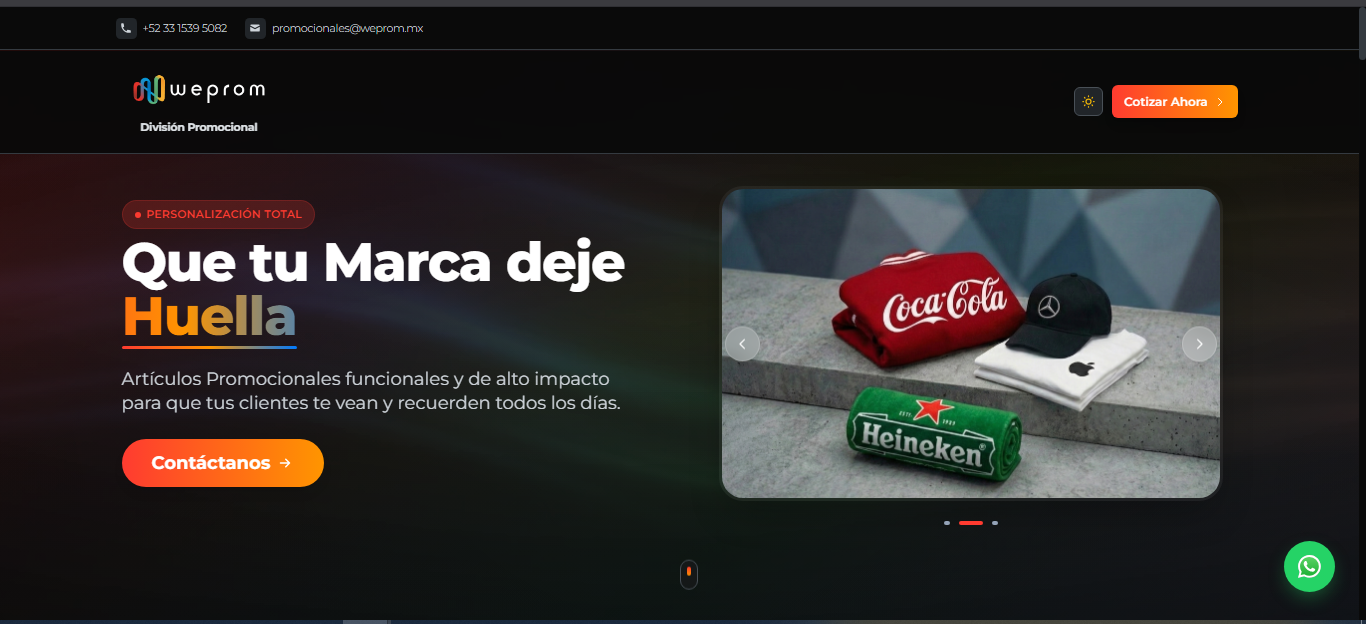
Task: Click the Cotizar Ahora button
Action: click(1174, 101)
